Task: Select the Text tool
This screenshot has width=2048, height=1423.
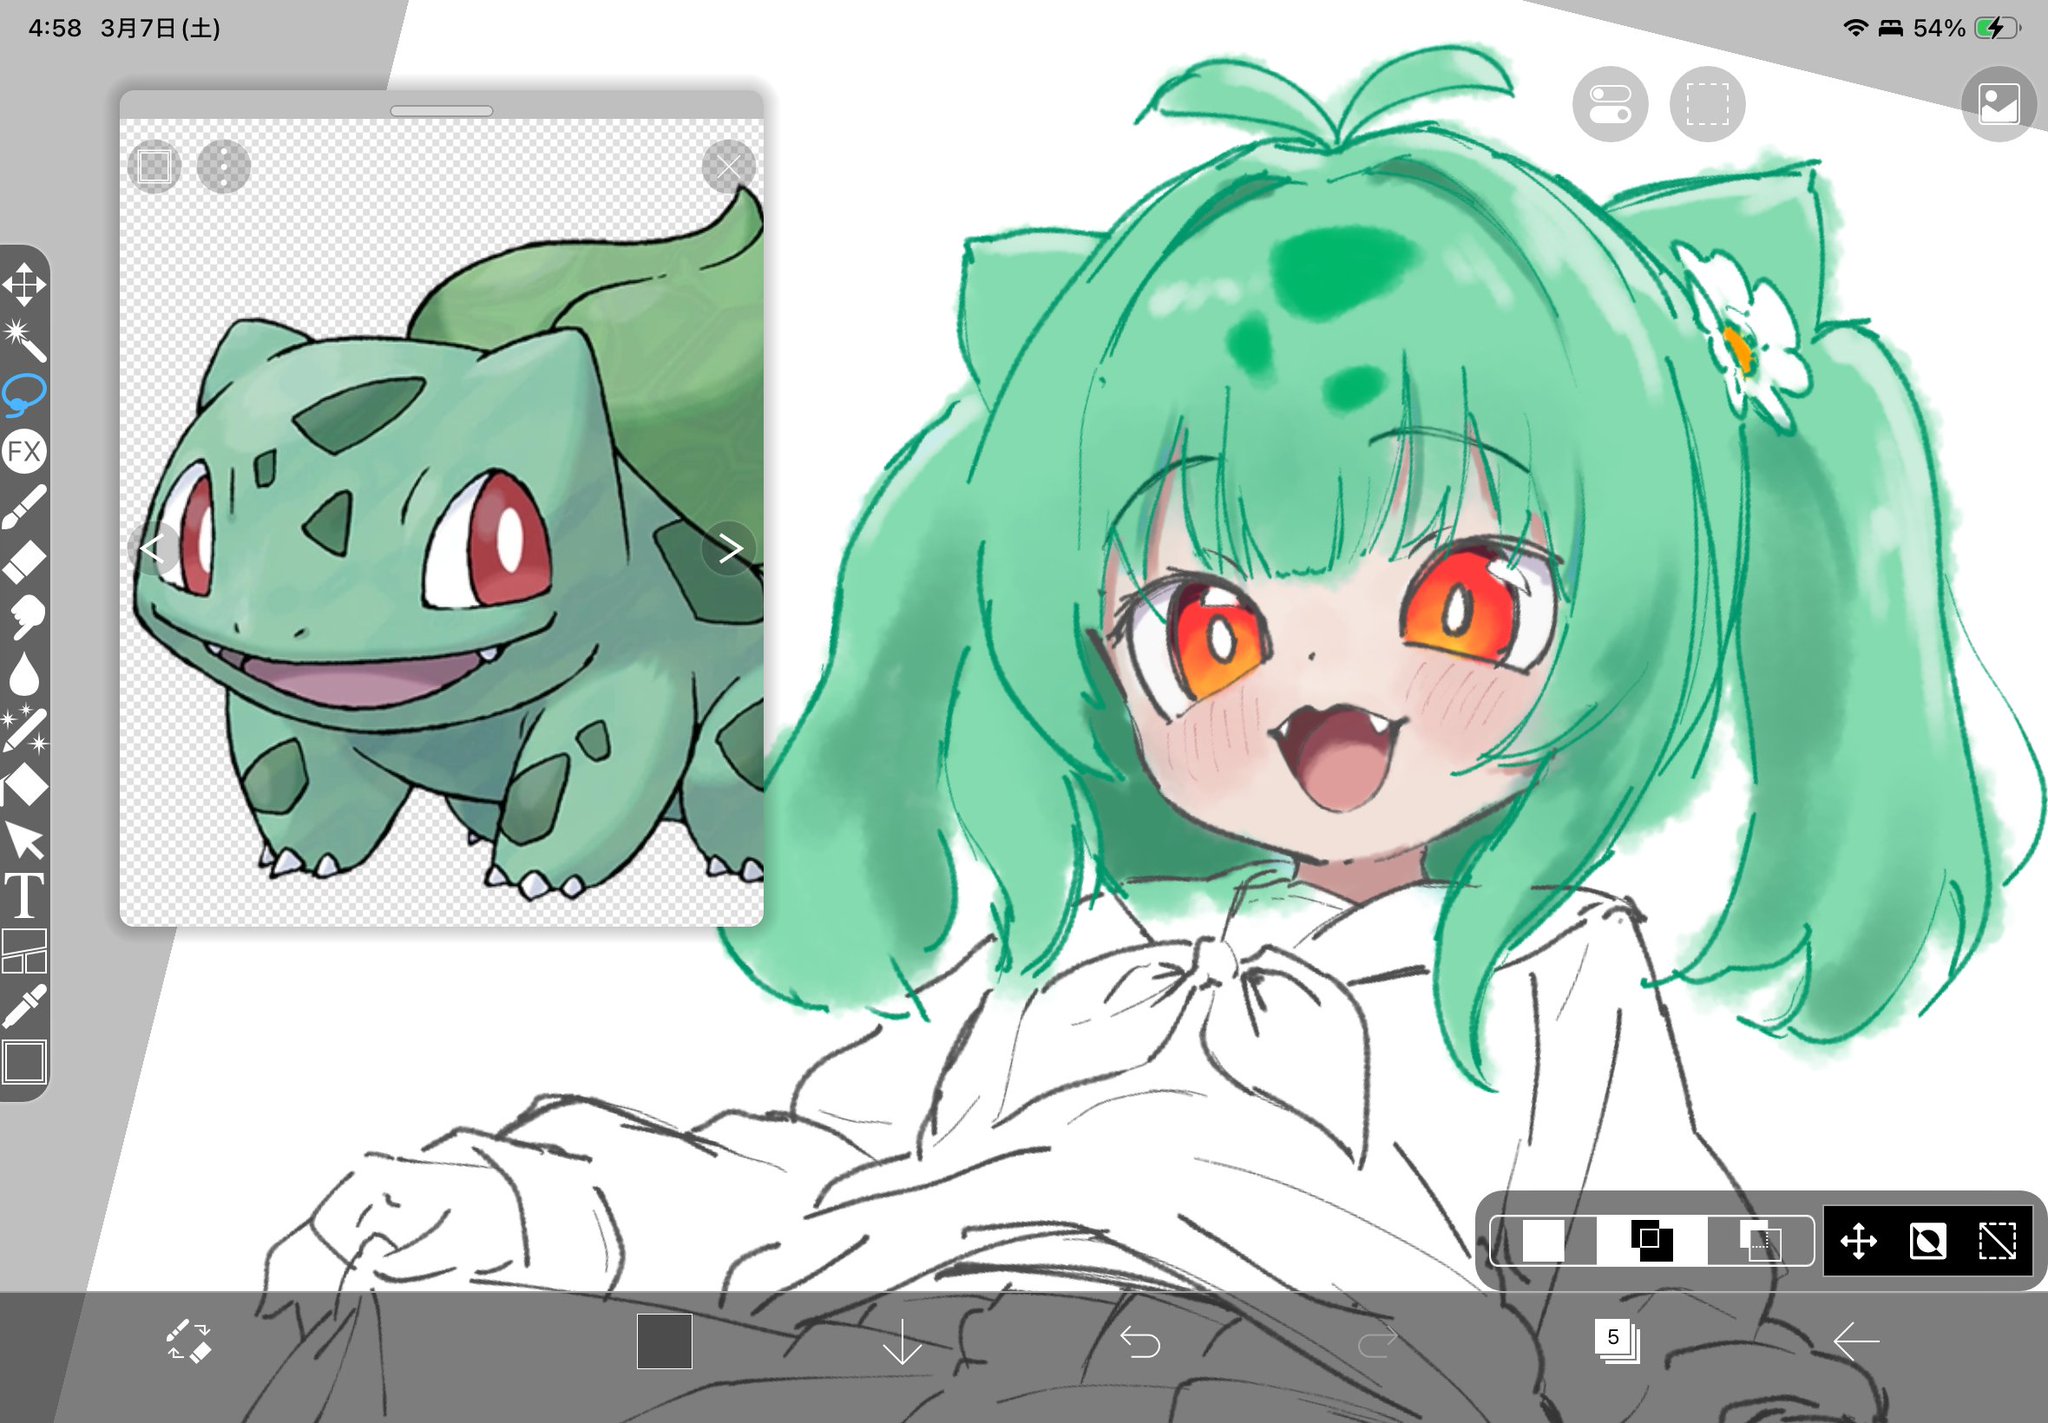Action: pyautogui.click(x=24, y=895)
